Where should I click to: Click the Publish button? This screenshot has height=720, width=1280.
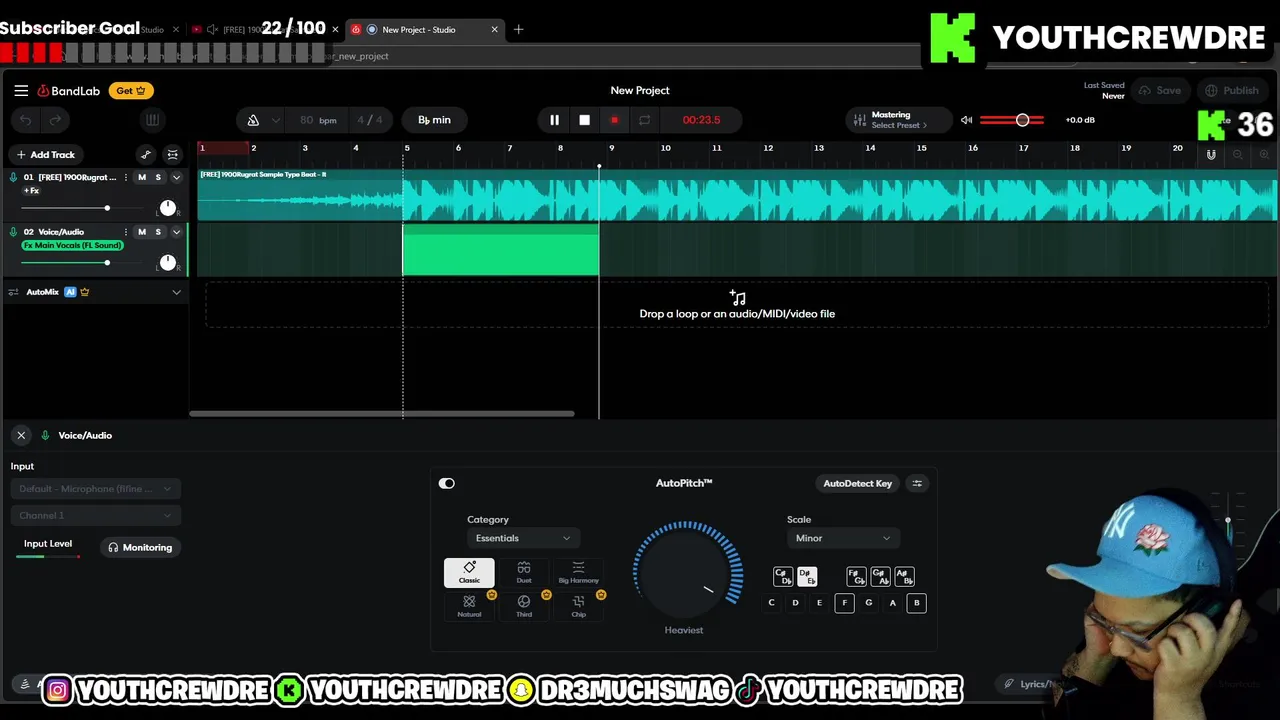pyautogui.click(x=1232, y=90)
